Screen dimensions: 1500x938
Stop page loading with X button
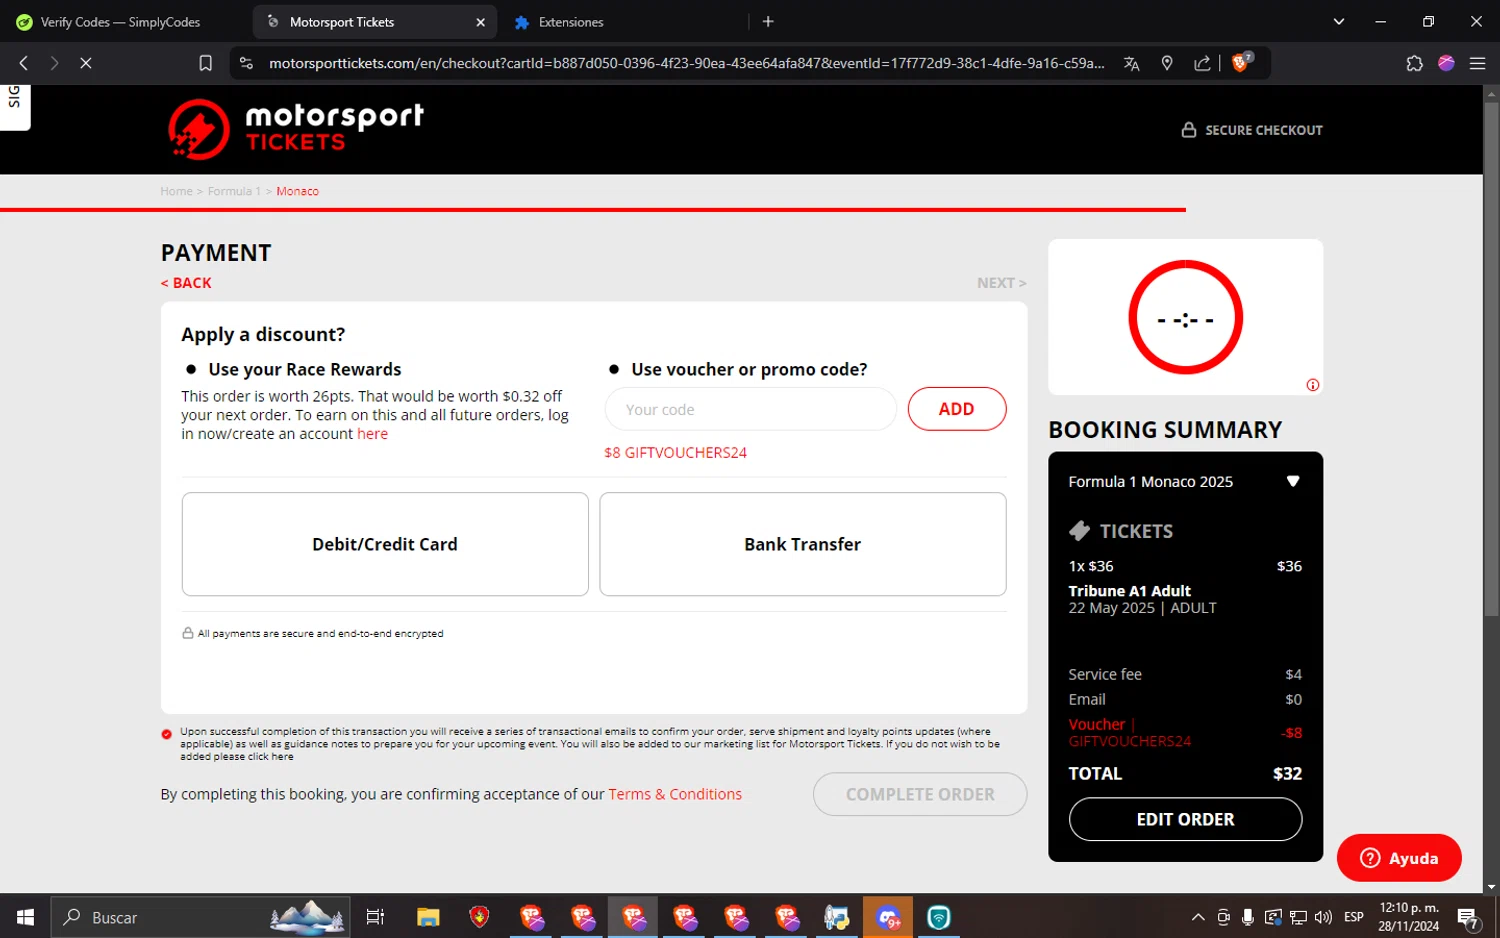pos(86,63)
